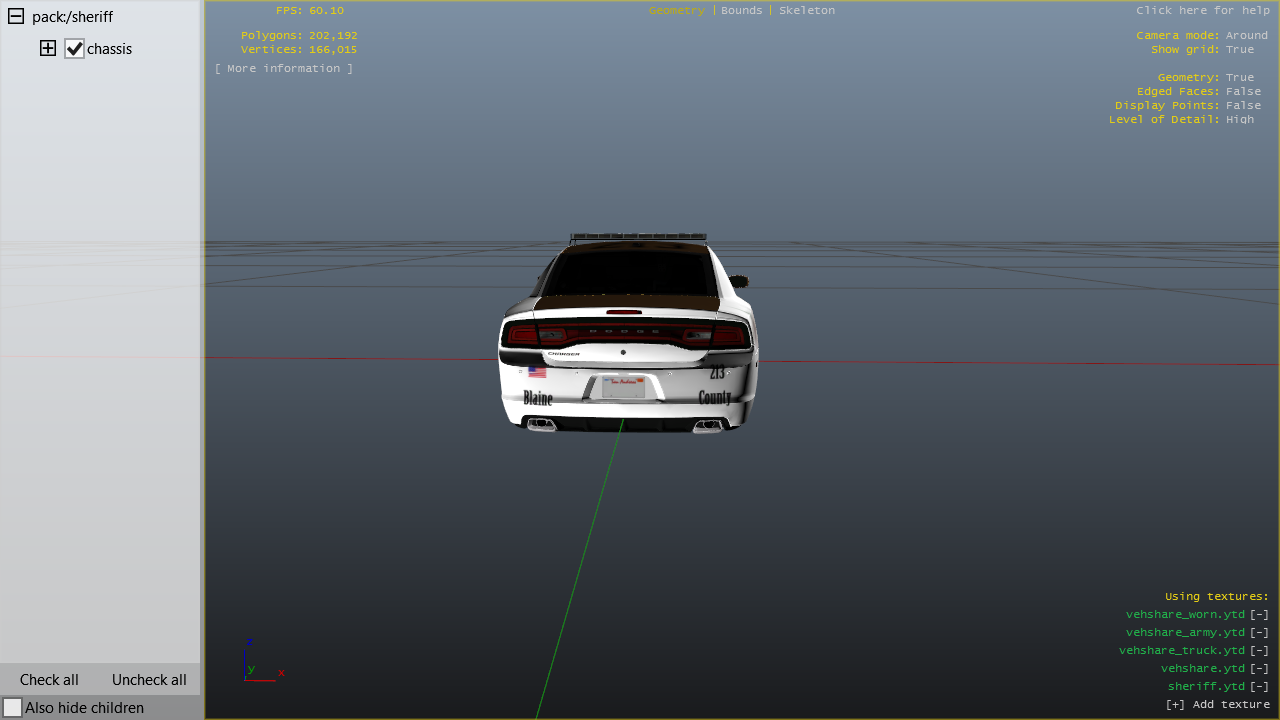Change the Level of Detail High value
The image size is (1280, 720).
(1239, 119)
